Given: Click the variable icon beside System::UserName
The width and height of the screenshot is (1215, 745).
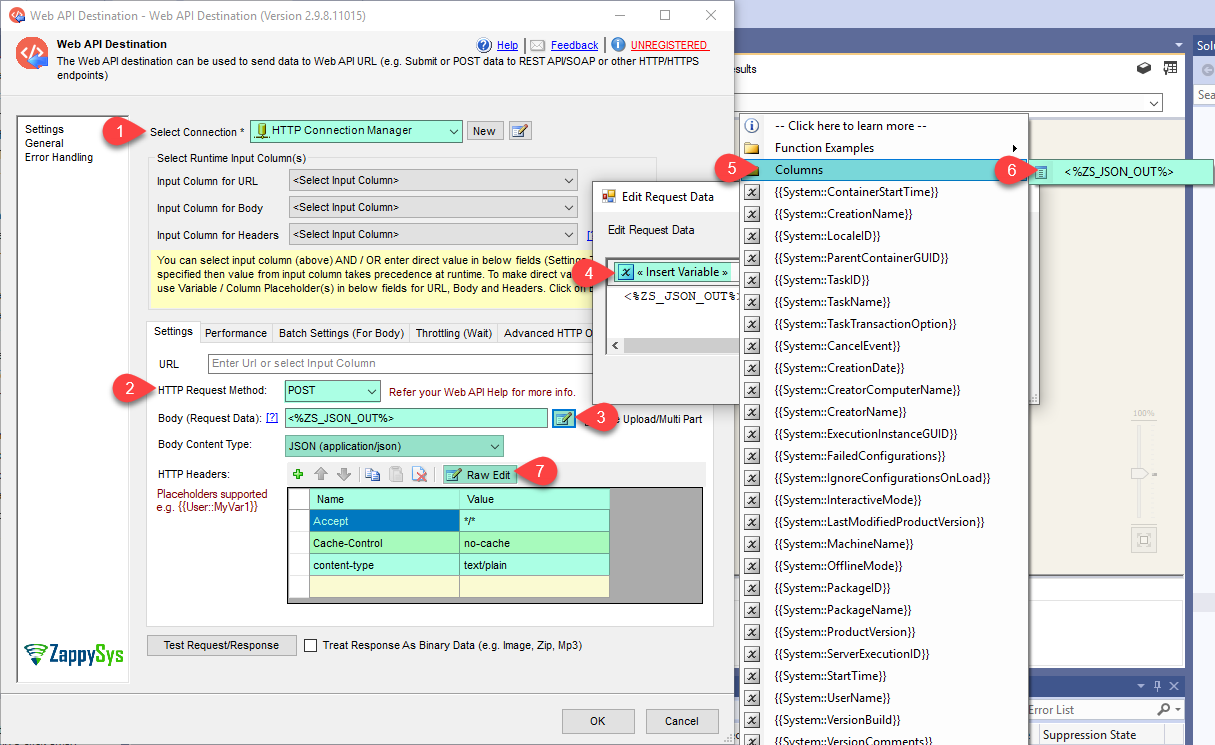Looking at the screenshot, I should coord(753,698).
